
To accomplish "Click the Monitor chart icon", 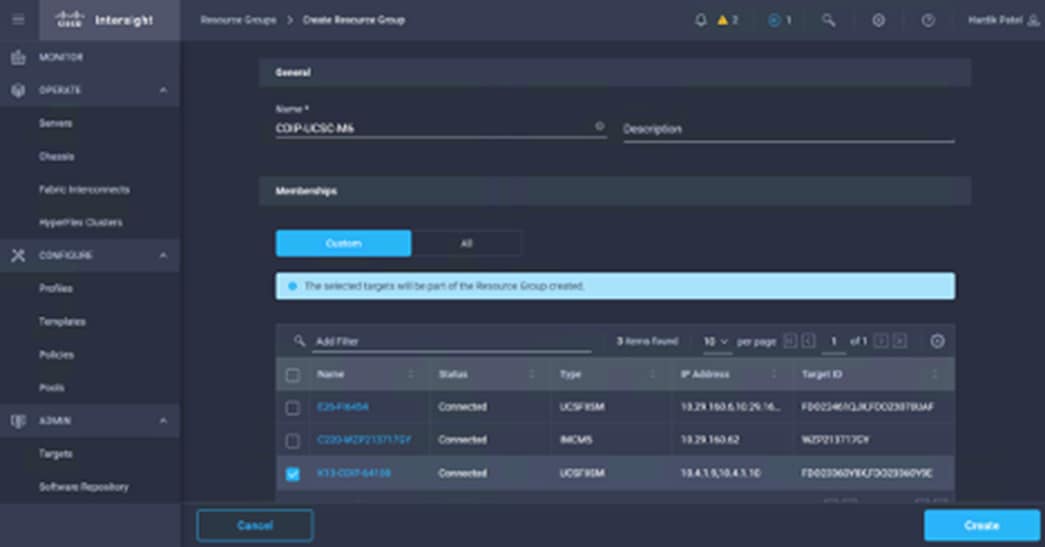I will [x=18, y=57].
